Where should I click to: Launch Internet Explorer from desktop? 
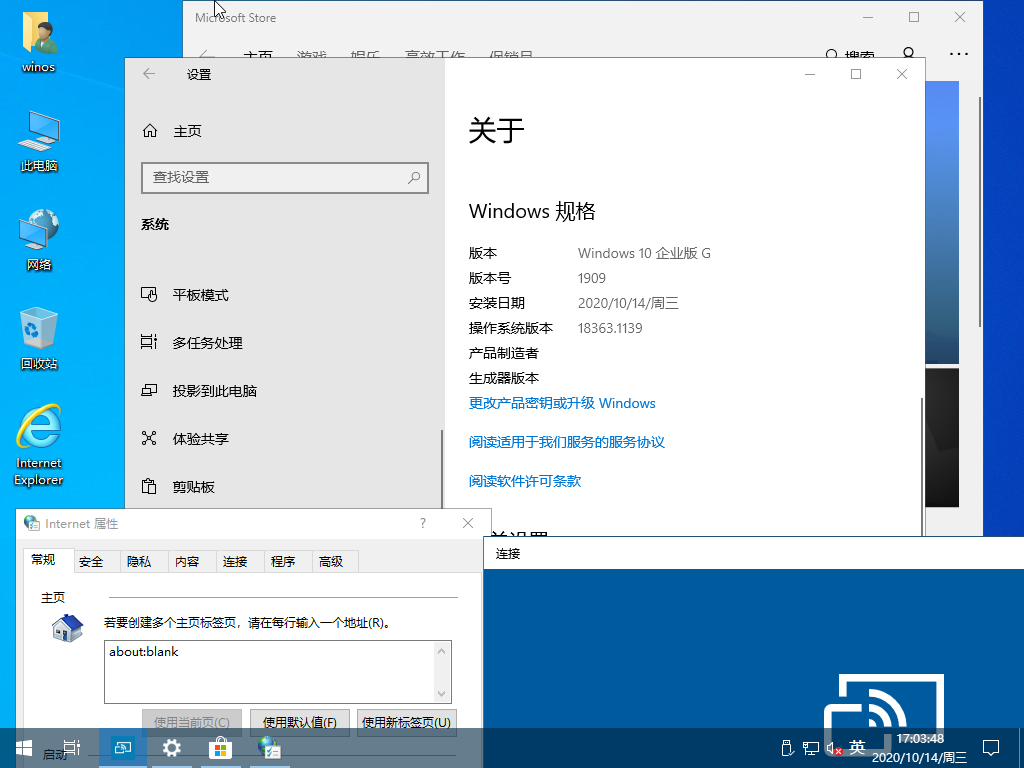39,445
